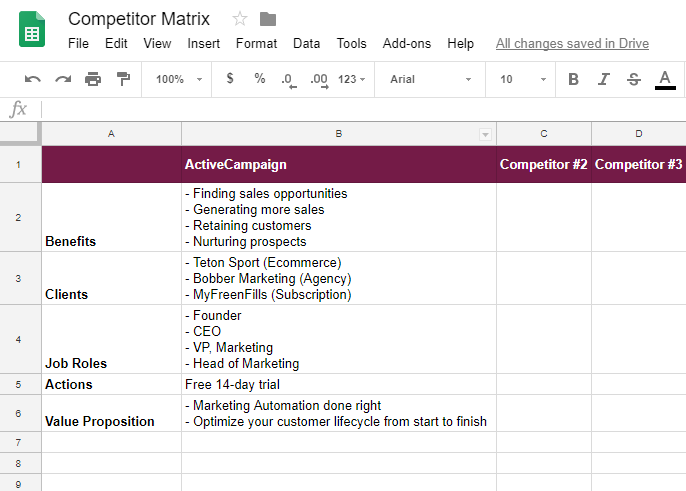686x491 pixels.
Task: Select the Competitor #3 header cell
Action: tap(639, 165)
